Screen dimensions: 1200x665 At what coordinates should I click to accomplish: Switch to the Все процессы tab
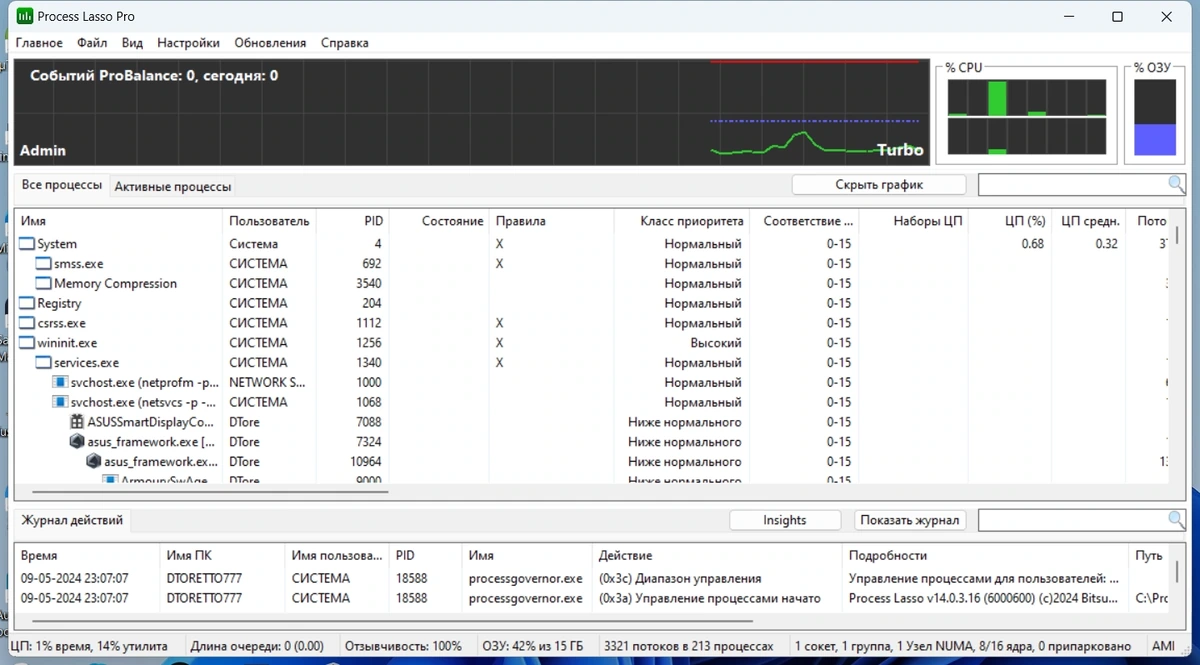coord(62,185)
